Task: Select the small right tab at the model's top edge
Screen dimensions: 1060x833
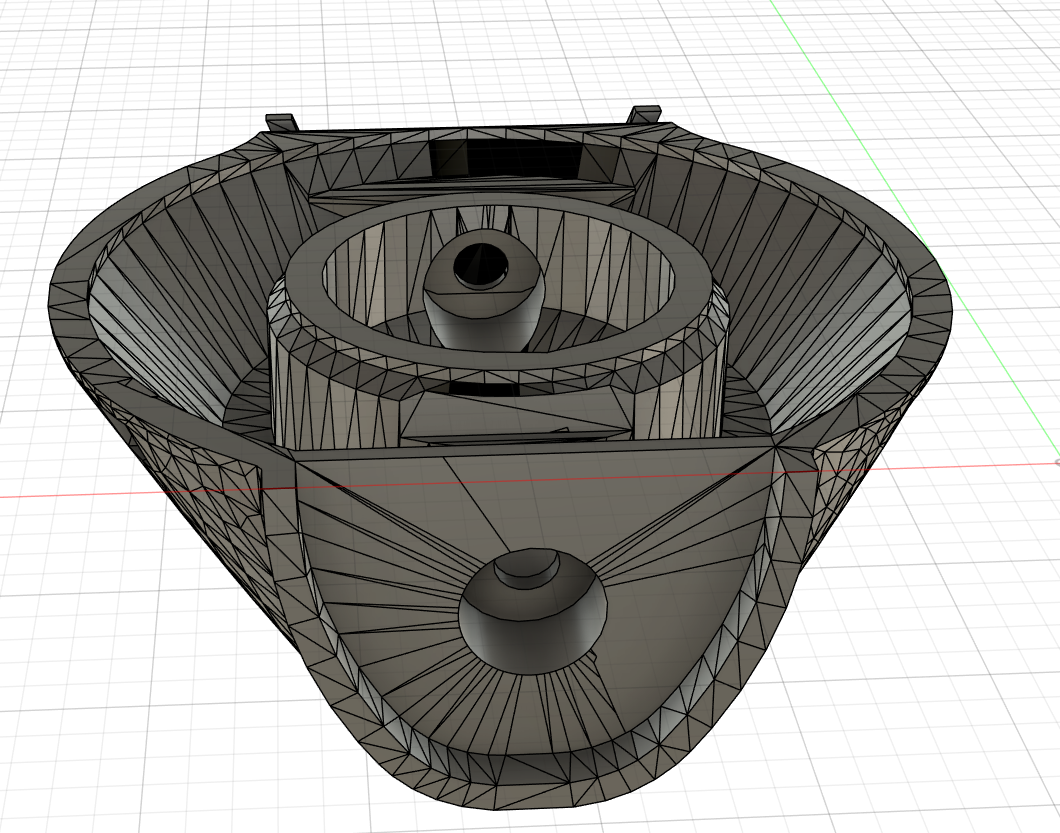Action: 644,114
